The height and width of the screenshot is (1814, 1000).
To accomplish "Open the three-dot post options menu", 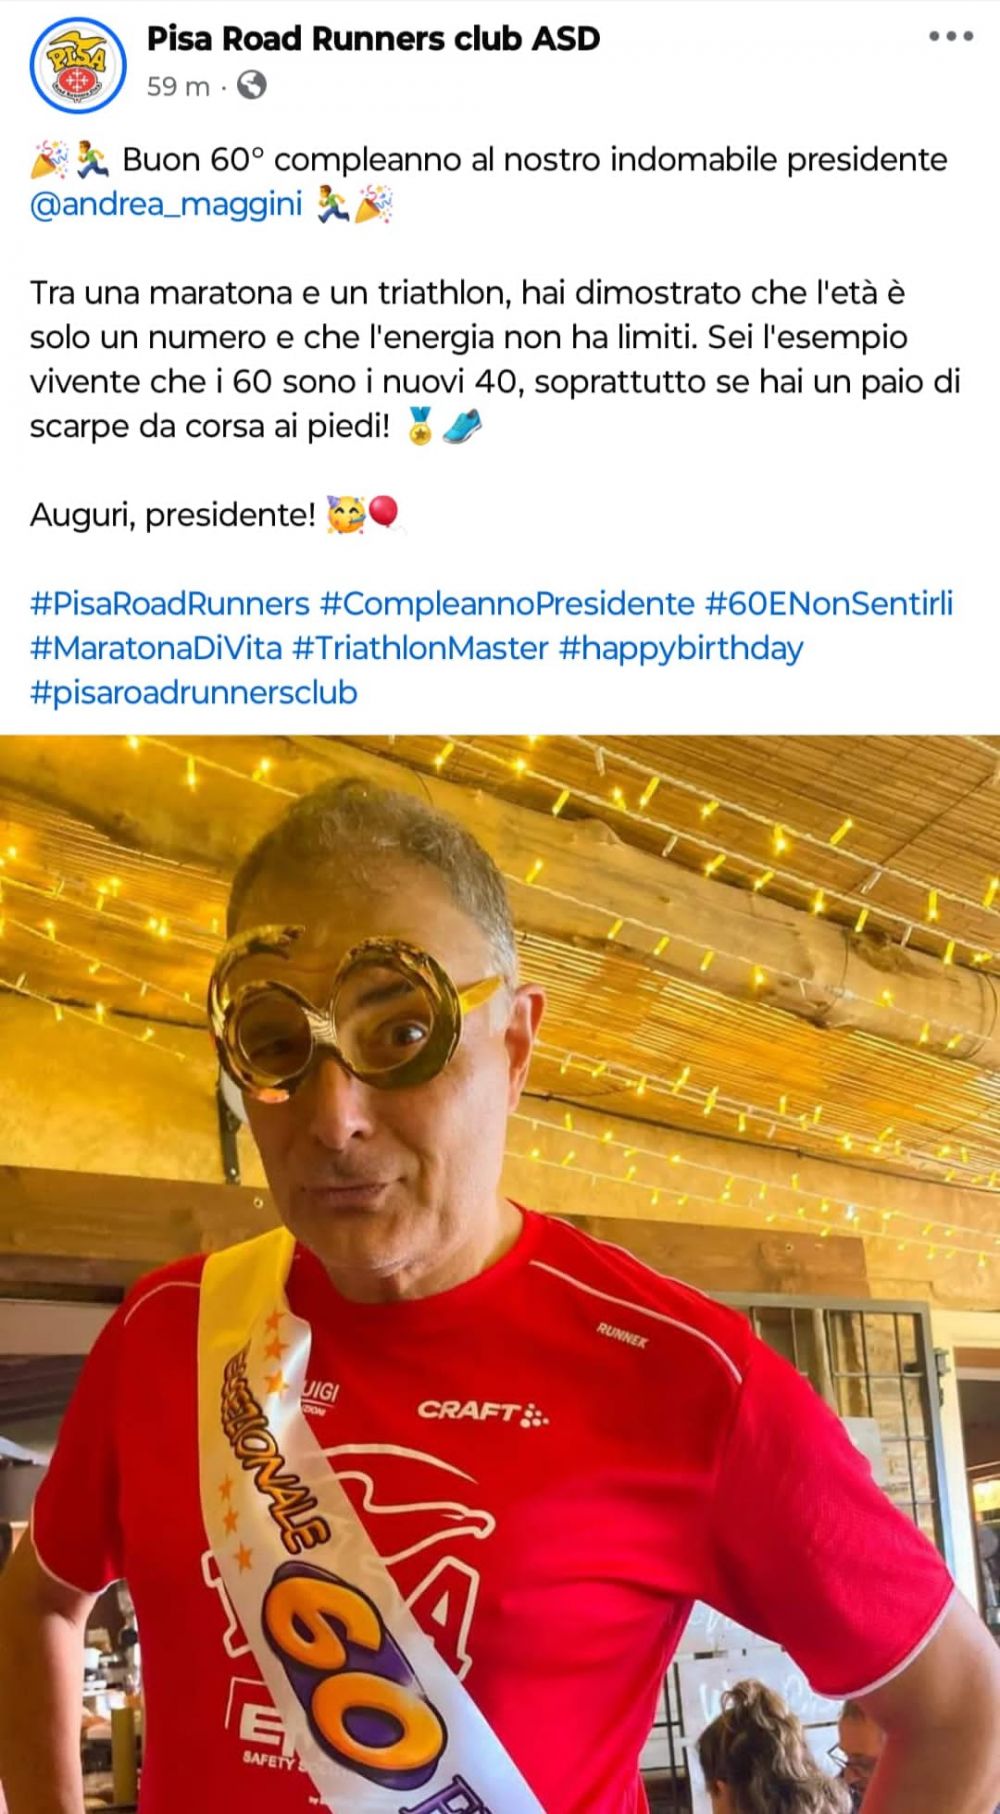I will point(951,37).
